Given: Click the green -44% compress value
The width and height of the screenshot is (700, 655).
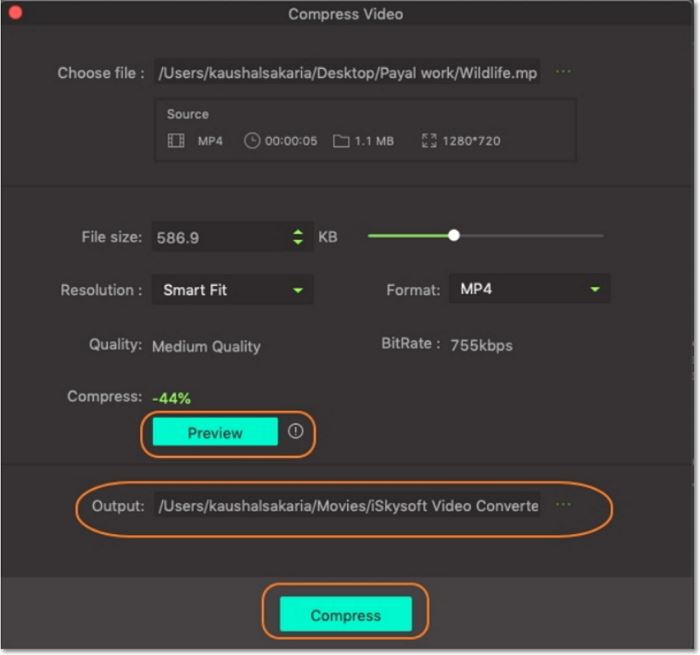Looking at the screenshot, I should [171, 398].
